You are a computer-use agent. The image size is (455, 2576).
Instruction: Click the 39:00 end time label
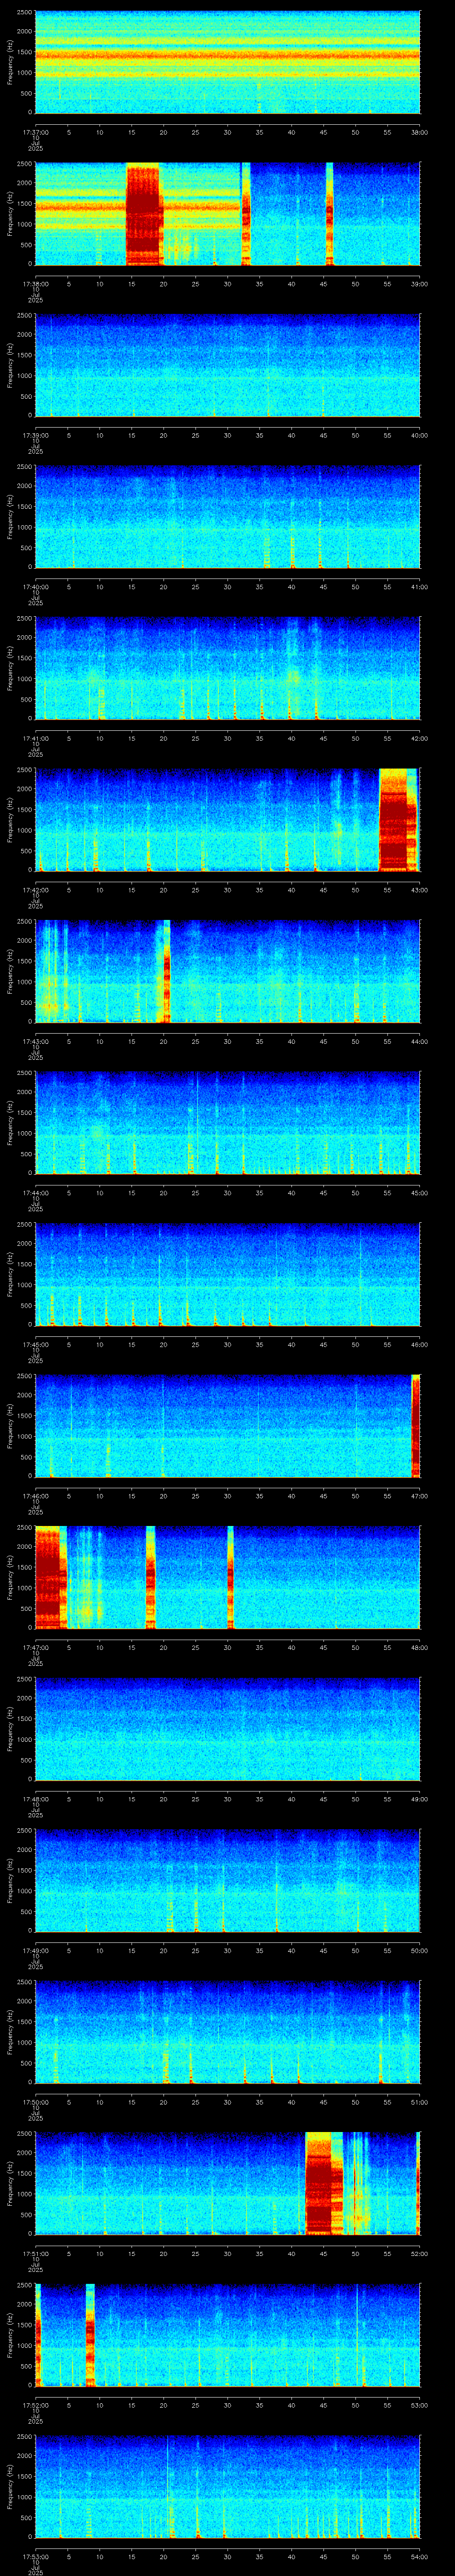click(419, 284)
